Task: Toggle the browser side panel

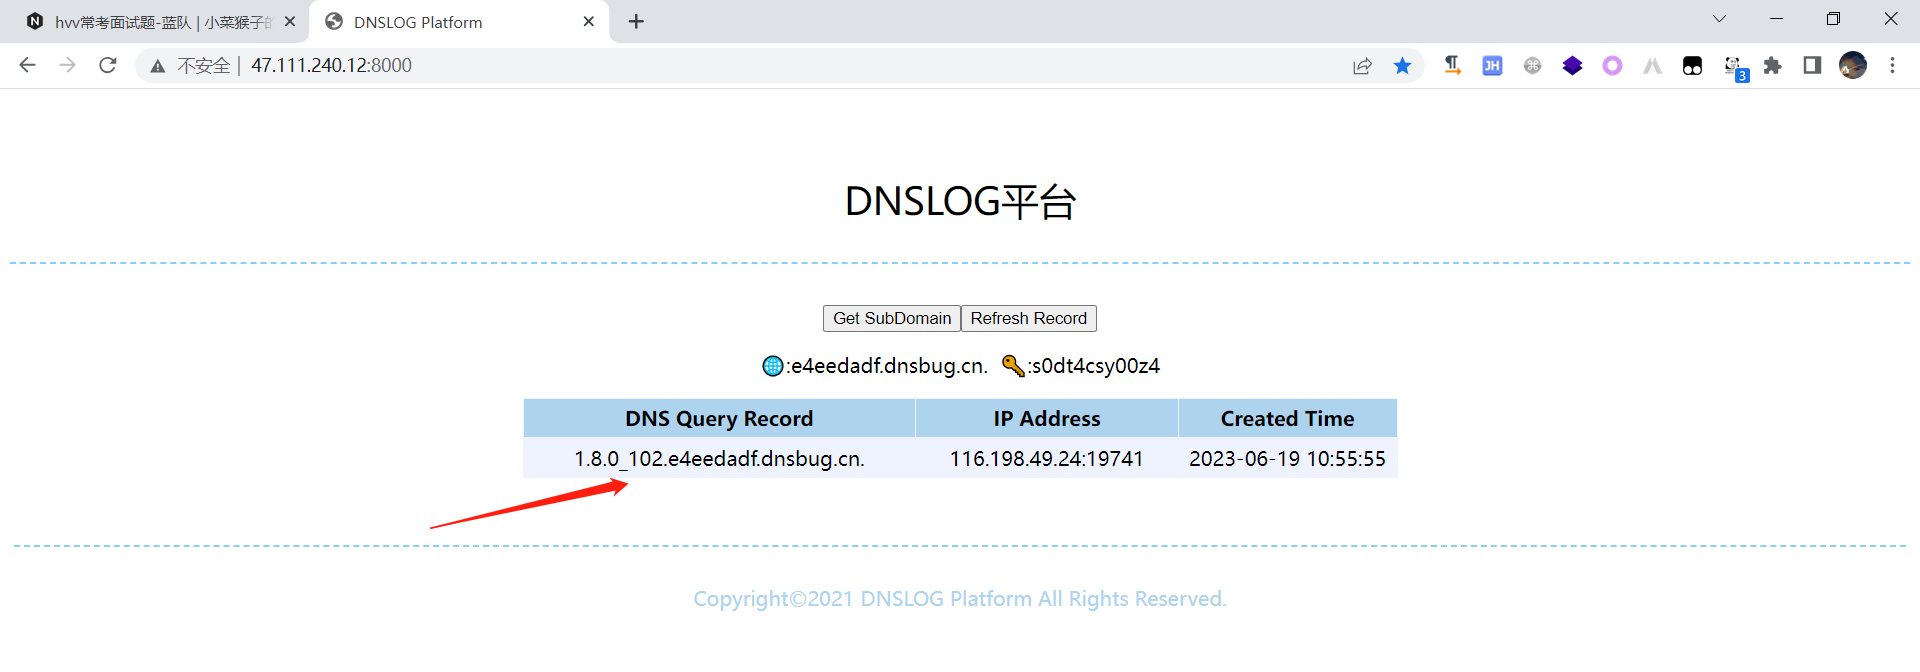Action: [x=1812, y=66]
